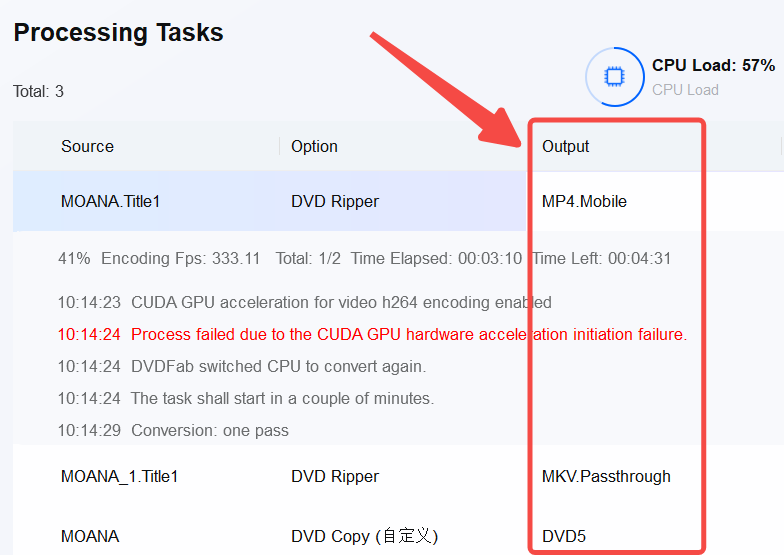
Task: Click DVD Ripper option for MOANA_1.Title1
Action: click(x=335, y=476)
